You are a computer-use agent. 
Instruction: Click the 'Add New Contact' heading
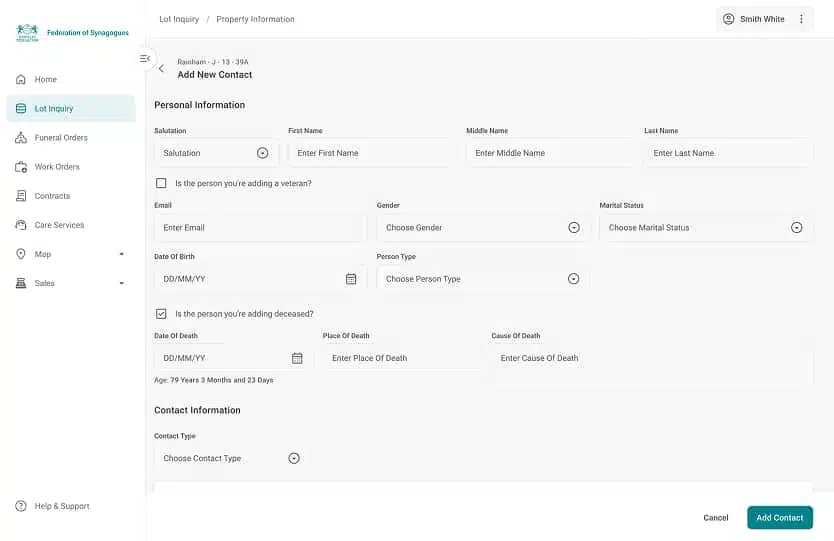(215, 75)
